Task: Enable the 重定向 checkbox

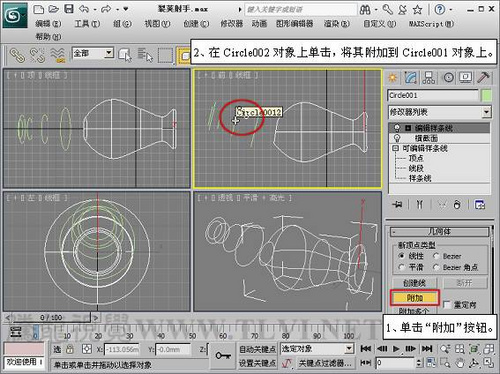Action: [x=447, y=304]
